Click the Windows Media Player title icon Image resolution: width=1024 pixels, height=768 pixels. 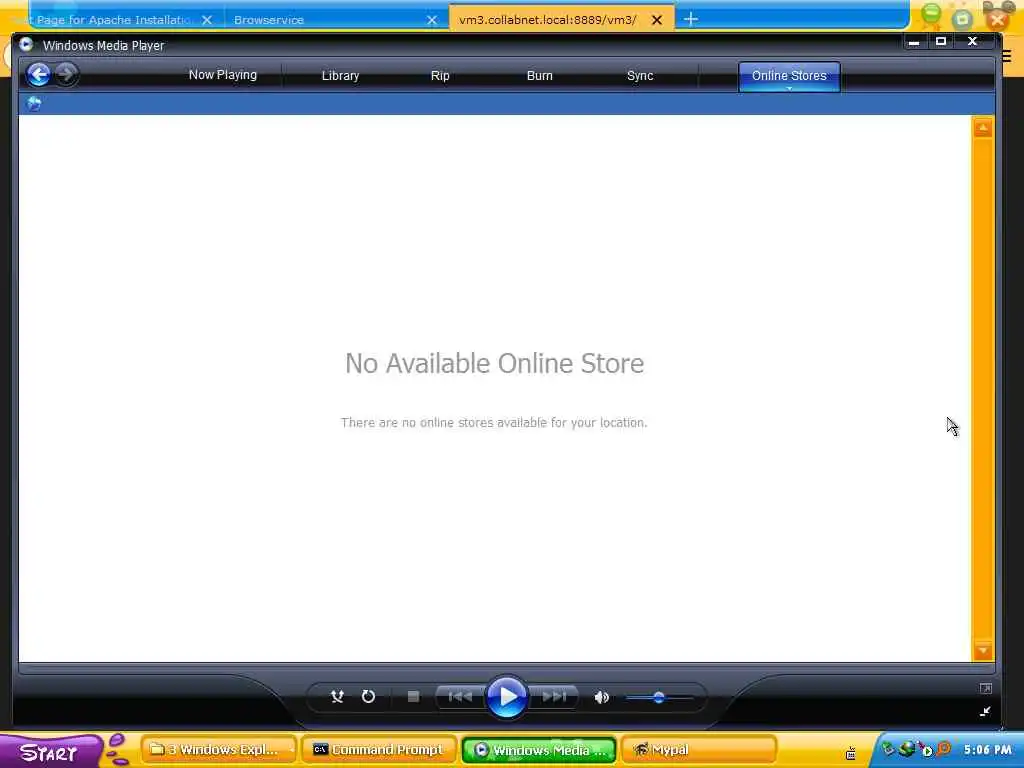coord(26,44)
